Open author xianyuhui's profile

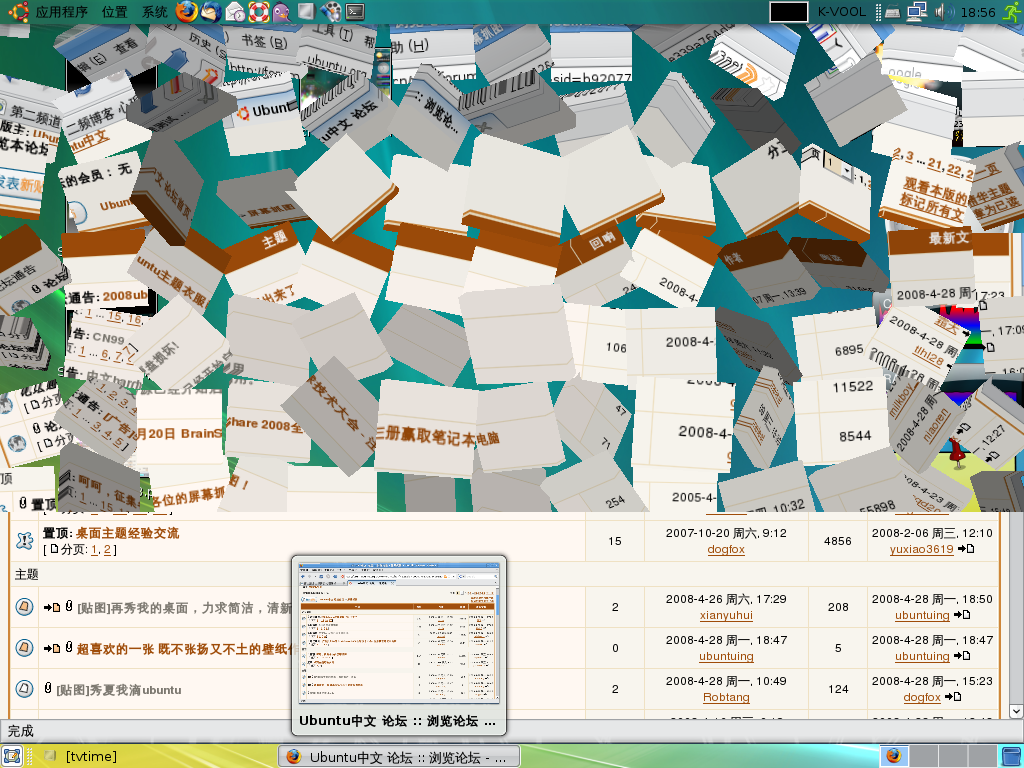tap(726, 615)
